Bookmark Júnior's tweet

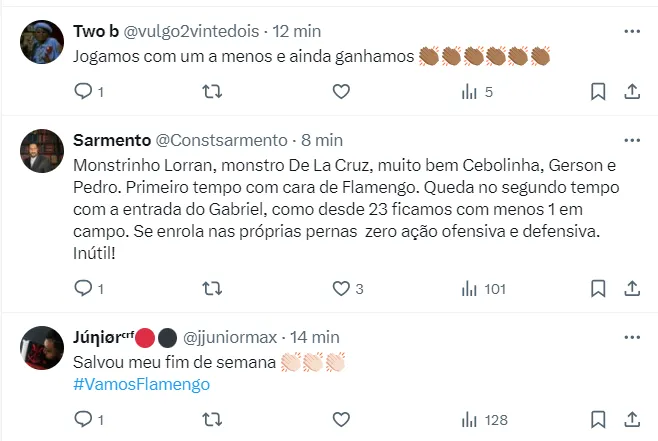598,422
